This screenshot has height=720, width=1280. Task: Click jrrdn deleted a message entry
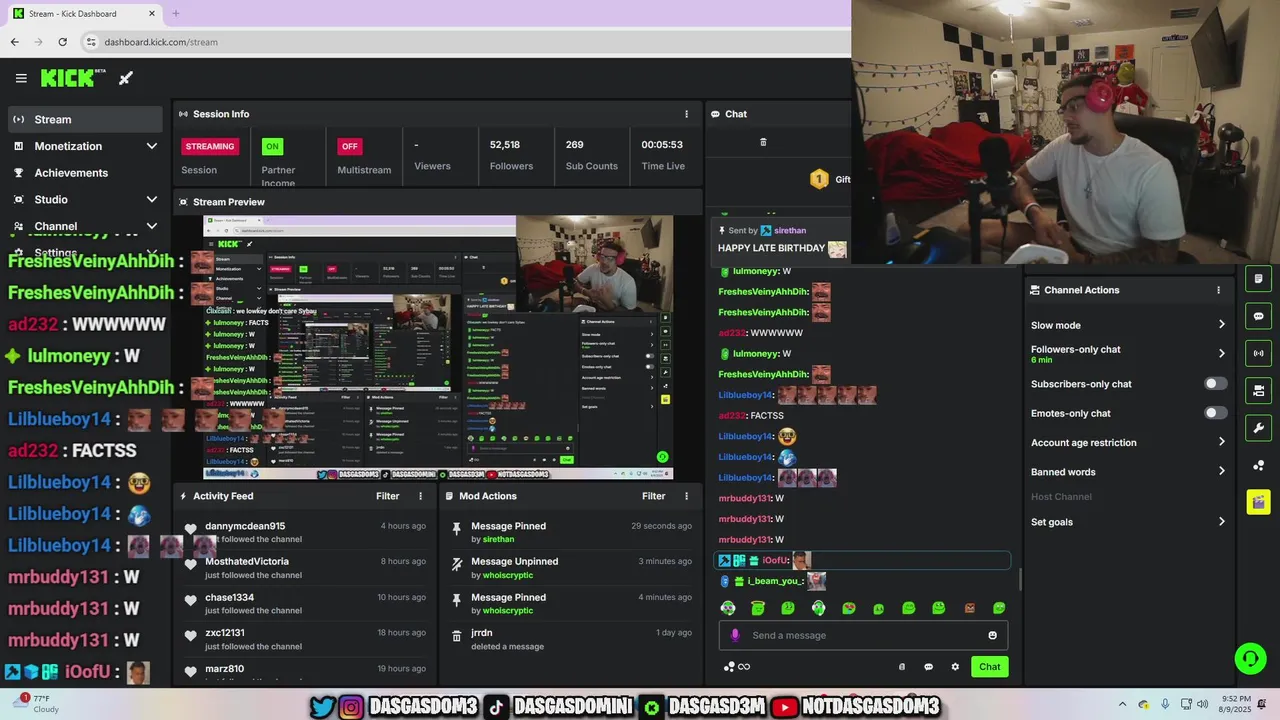point(570,639)
